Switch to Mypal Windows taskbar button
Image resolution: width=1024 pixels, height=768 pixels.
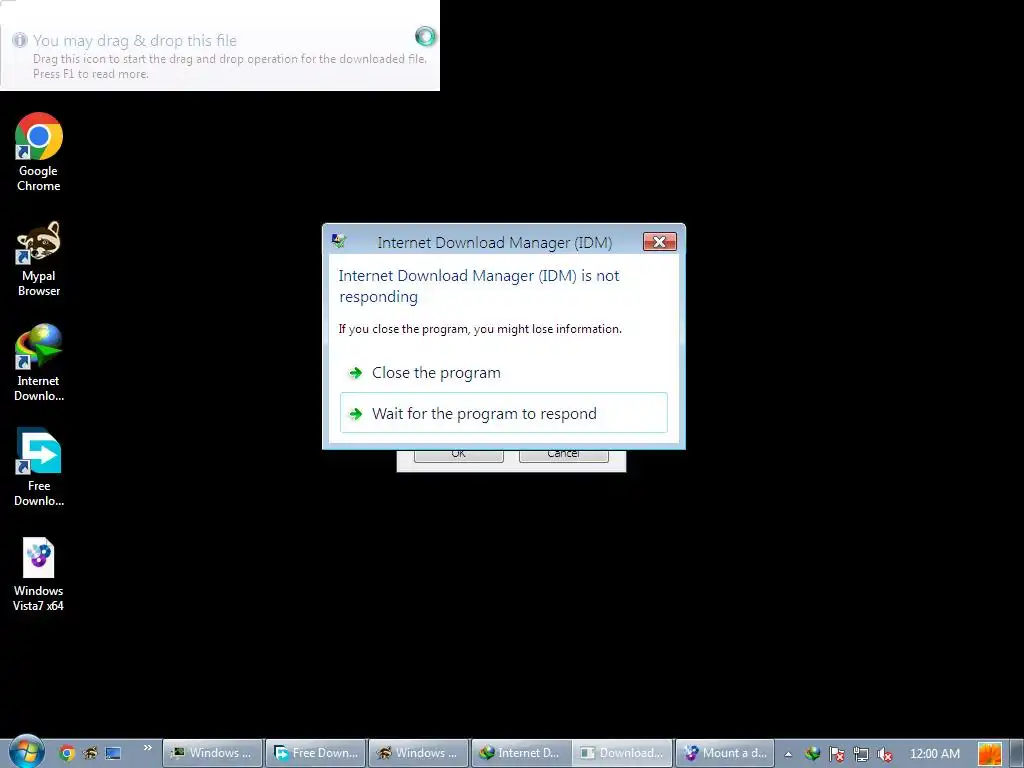point(419,753)
